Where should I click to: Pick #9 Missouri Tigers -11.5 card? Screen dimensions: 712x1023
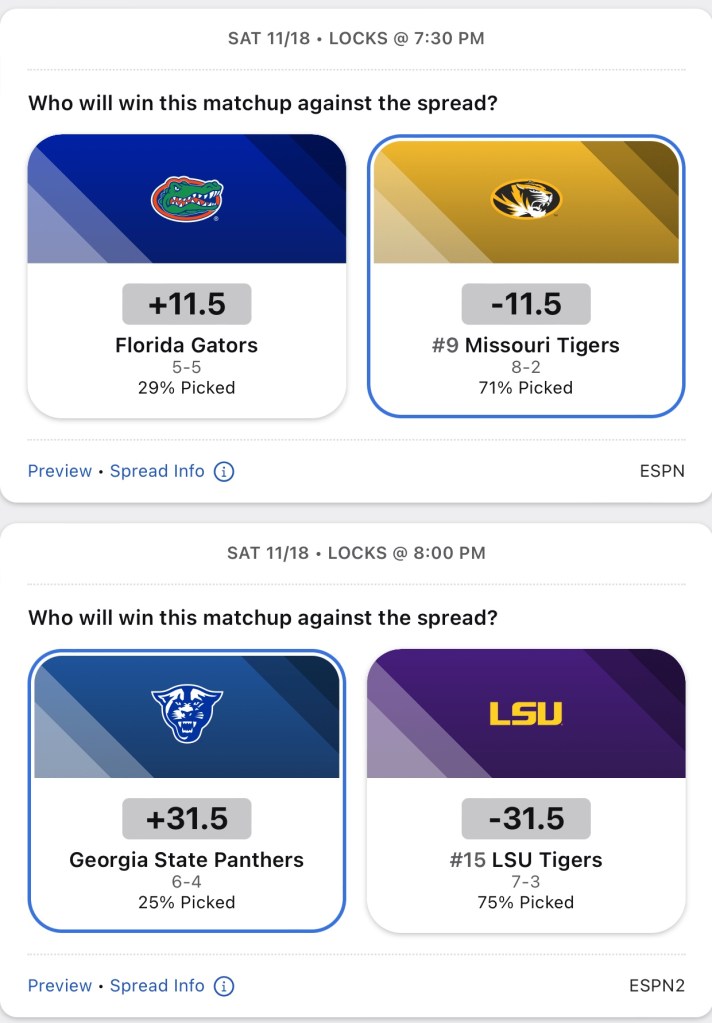tap(526, 345)
